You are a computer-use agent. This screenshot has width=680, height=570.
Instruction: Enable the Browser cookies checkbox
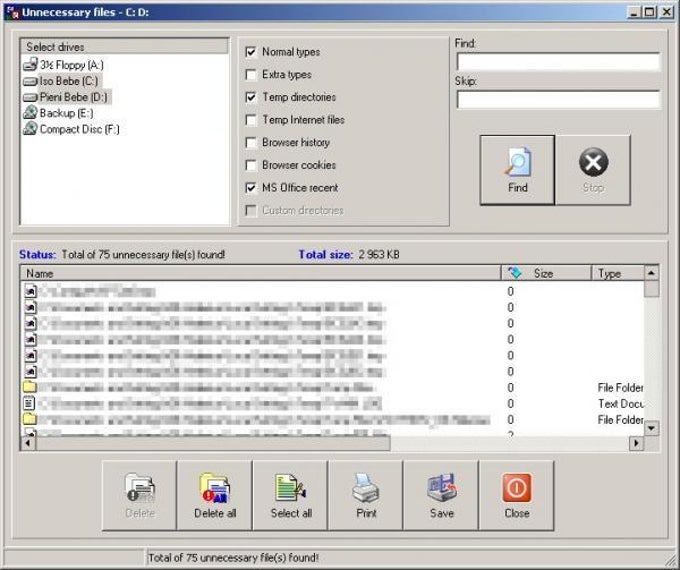251,165
